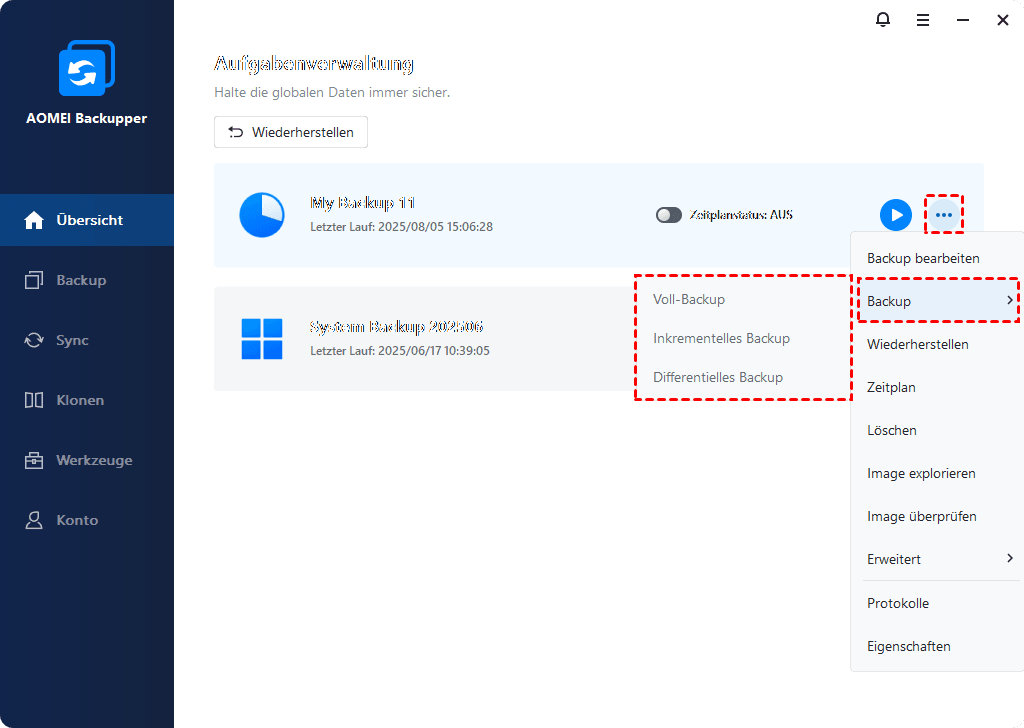The image size is (1024, 728).
Task: Select Voll-Backup from submenu
Action: [689, 299]
